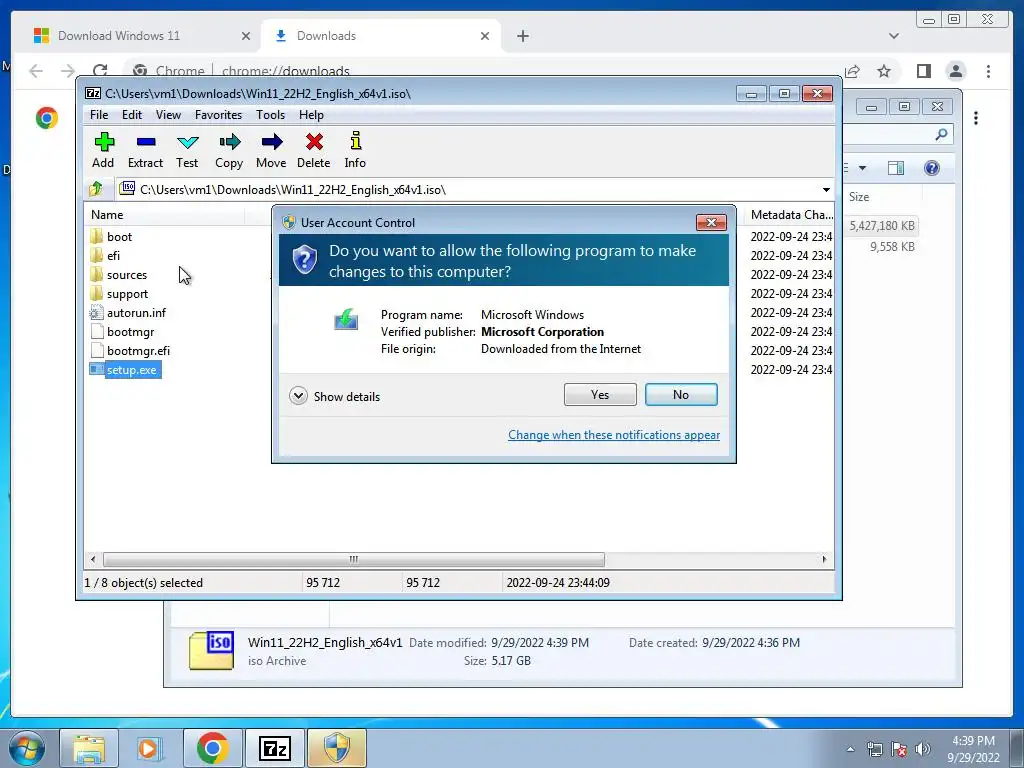Bookmark this page with star icon
1024x768 pixels.
click(884, 71)
